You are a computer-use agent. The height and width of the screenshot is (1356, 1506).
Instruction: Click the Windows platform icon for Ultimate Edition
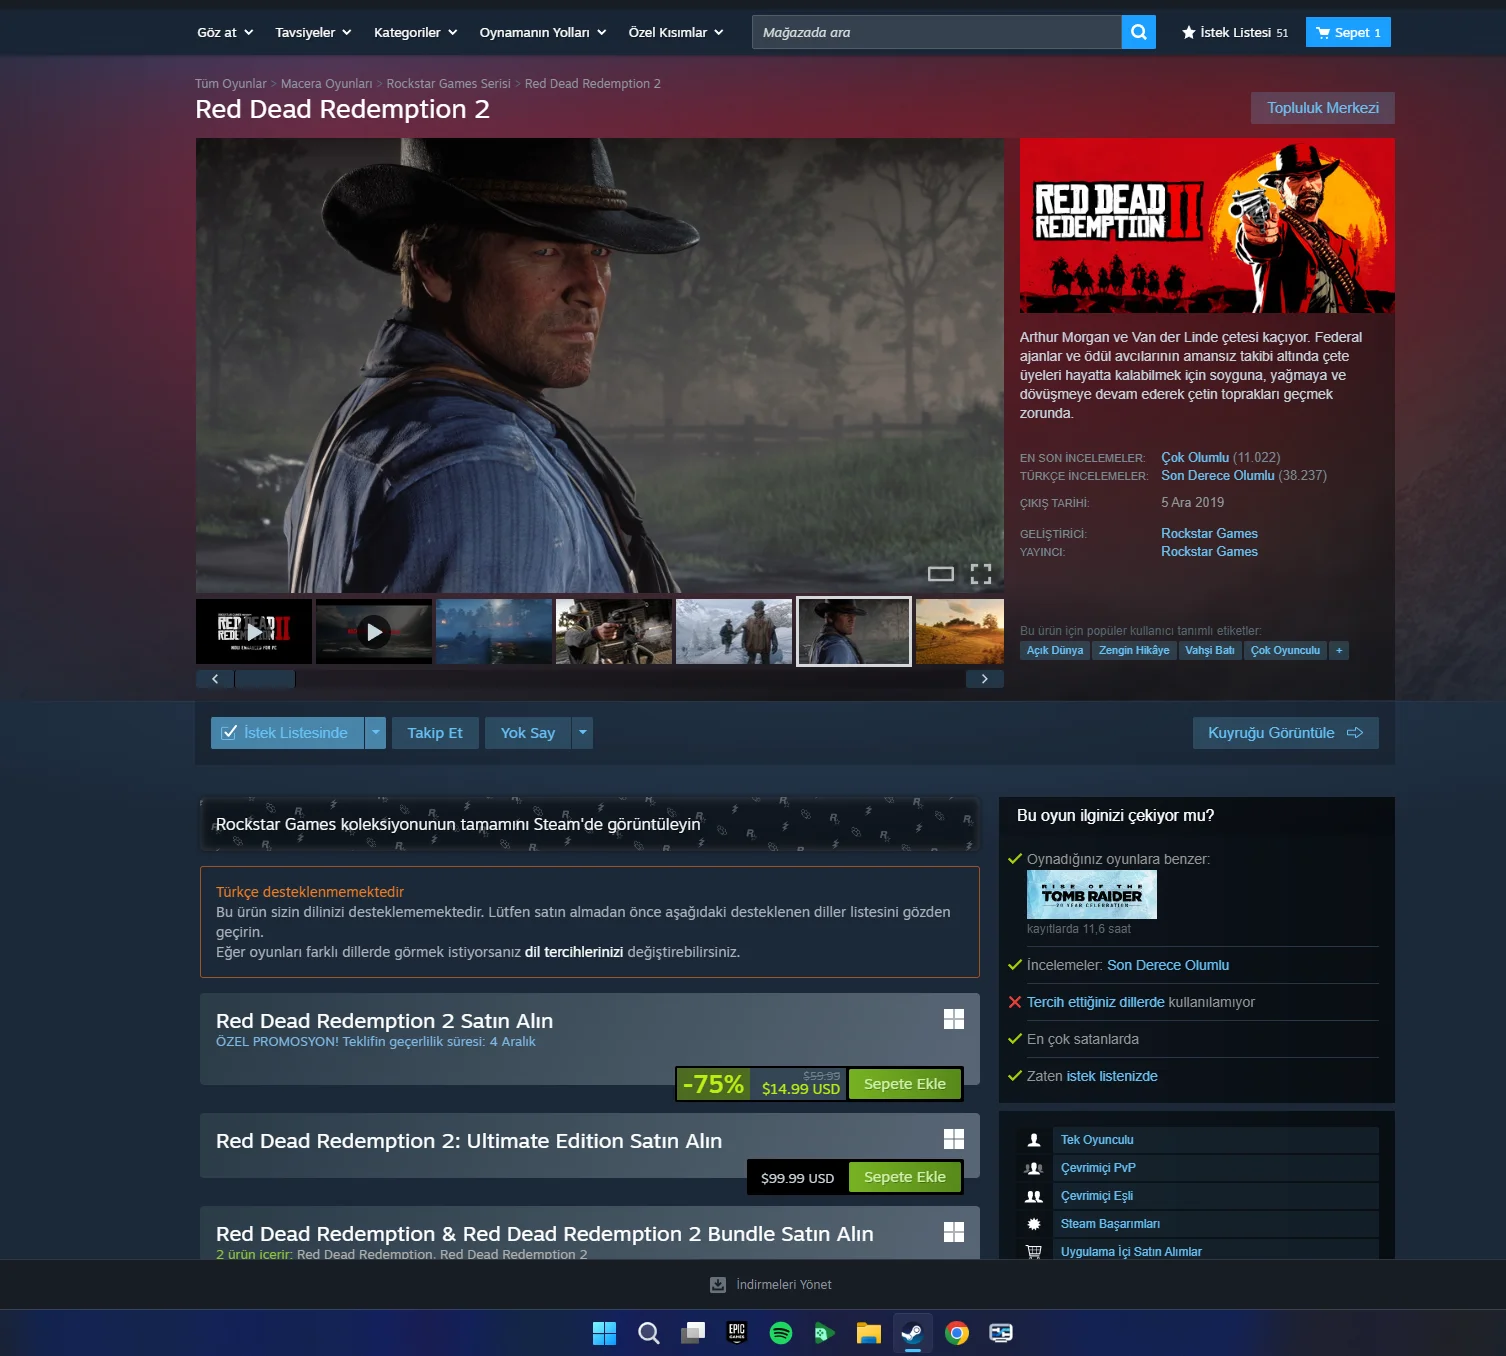click(954, 1139)
